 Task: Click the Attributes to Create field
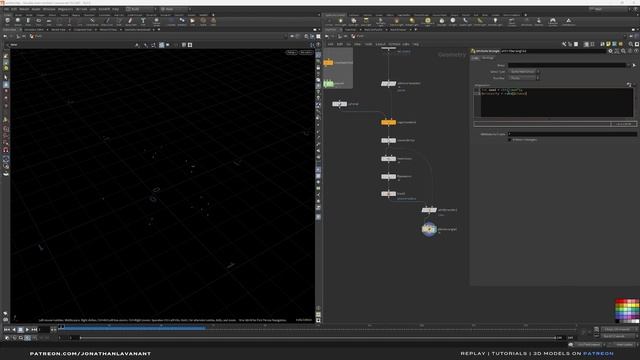pyautogui.click(x=572, y=134)
